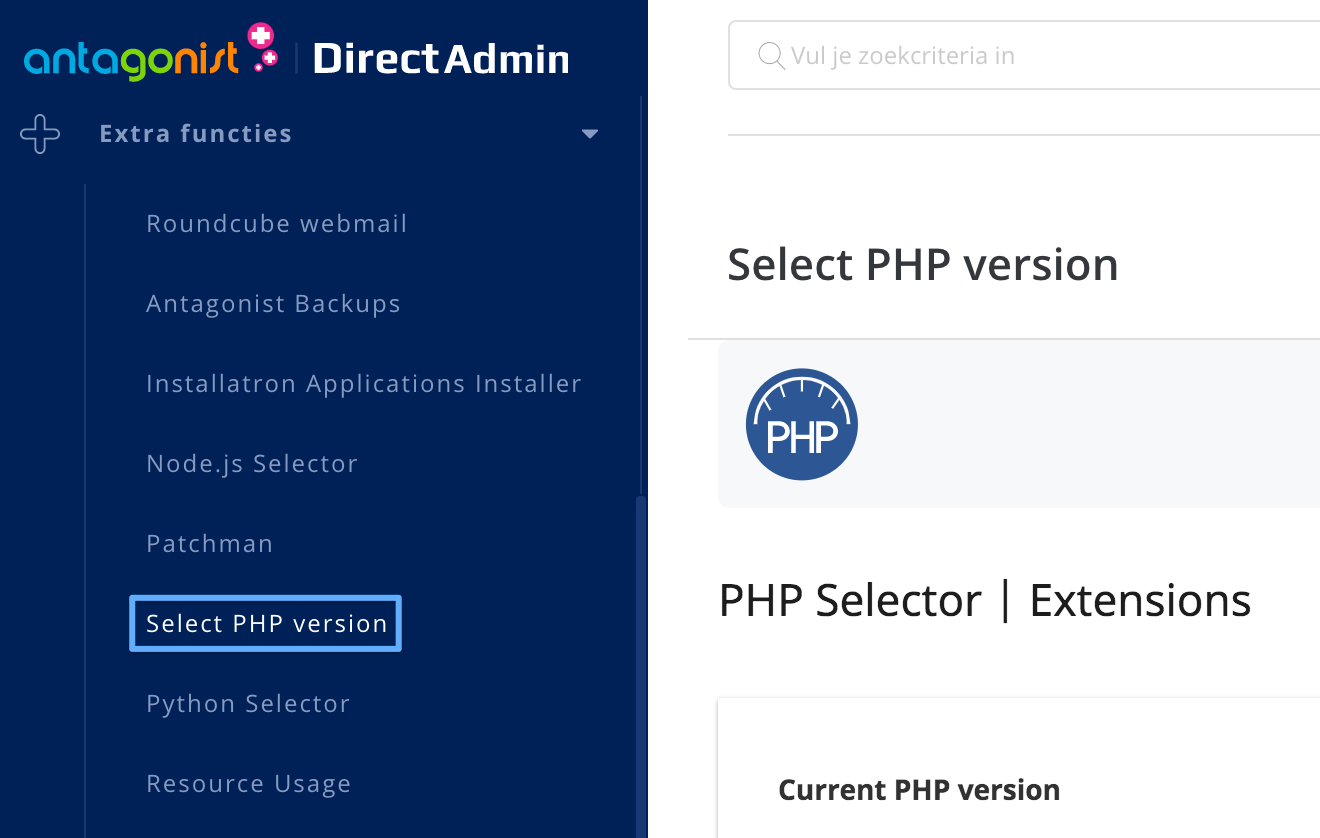
Task: Click the Select PHP version page heading
Action: point(922,265)
